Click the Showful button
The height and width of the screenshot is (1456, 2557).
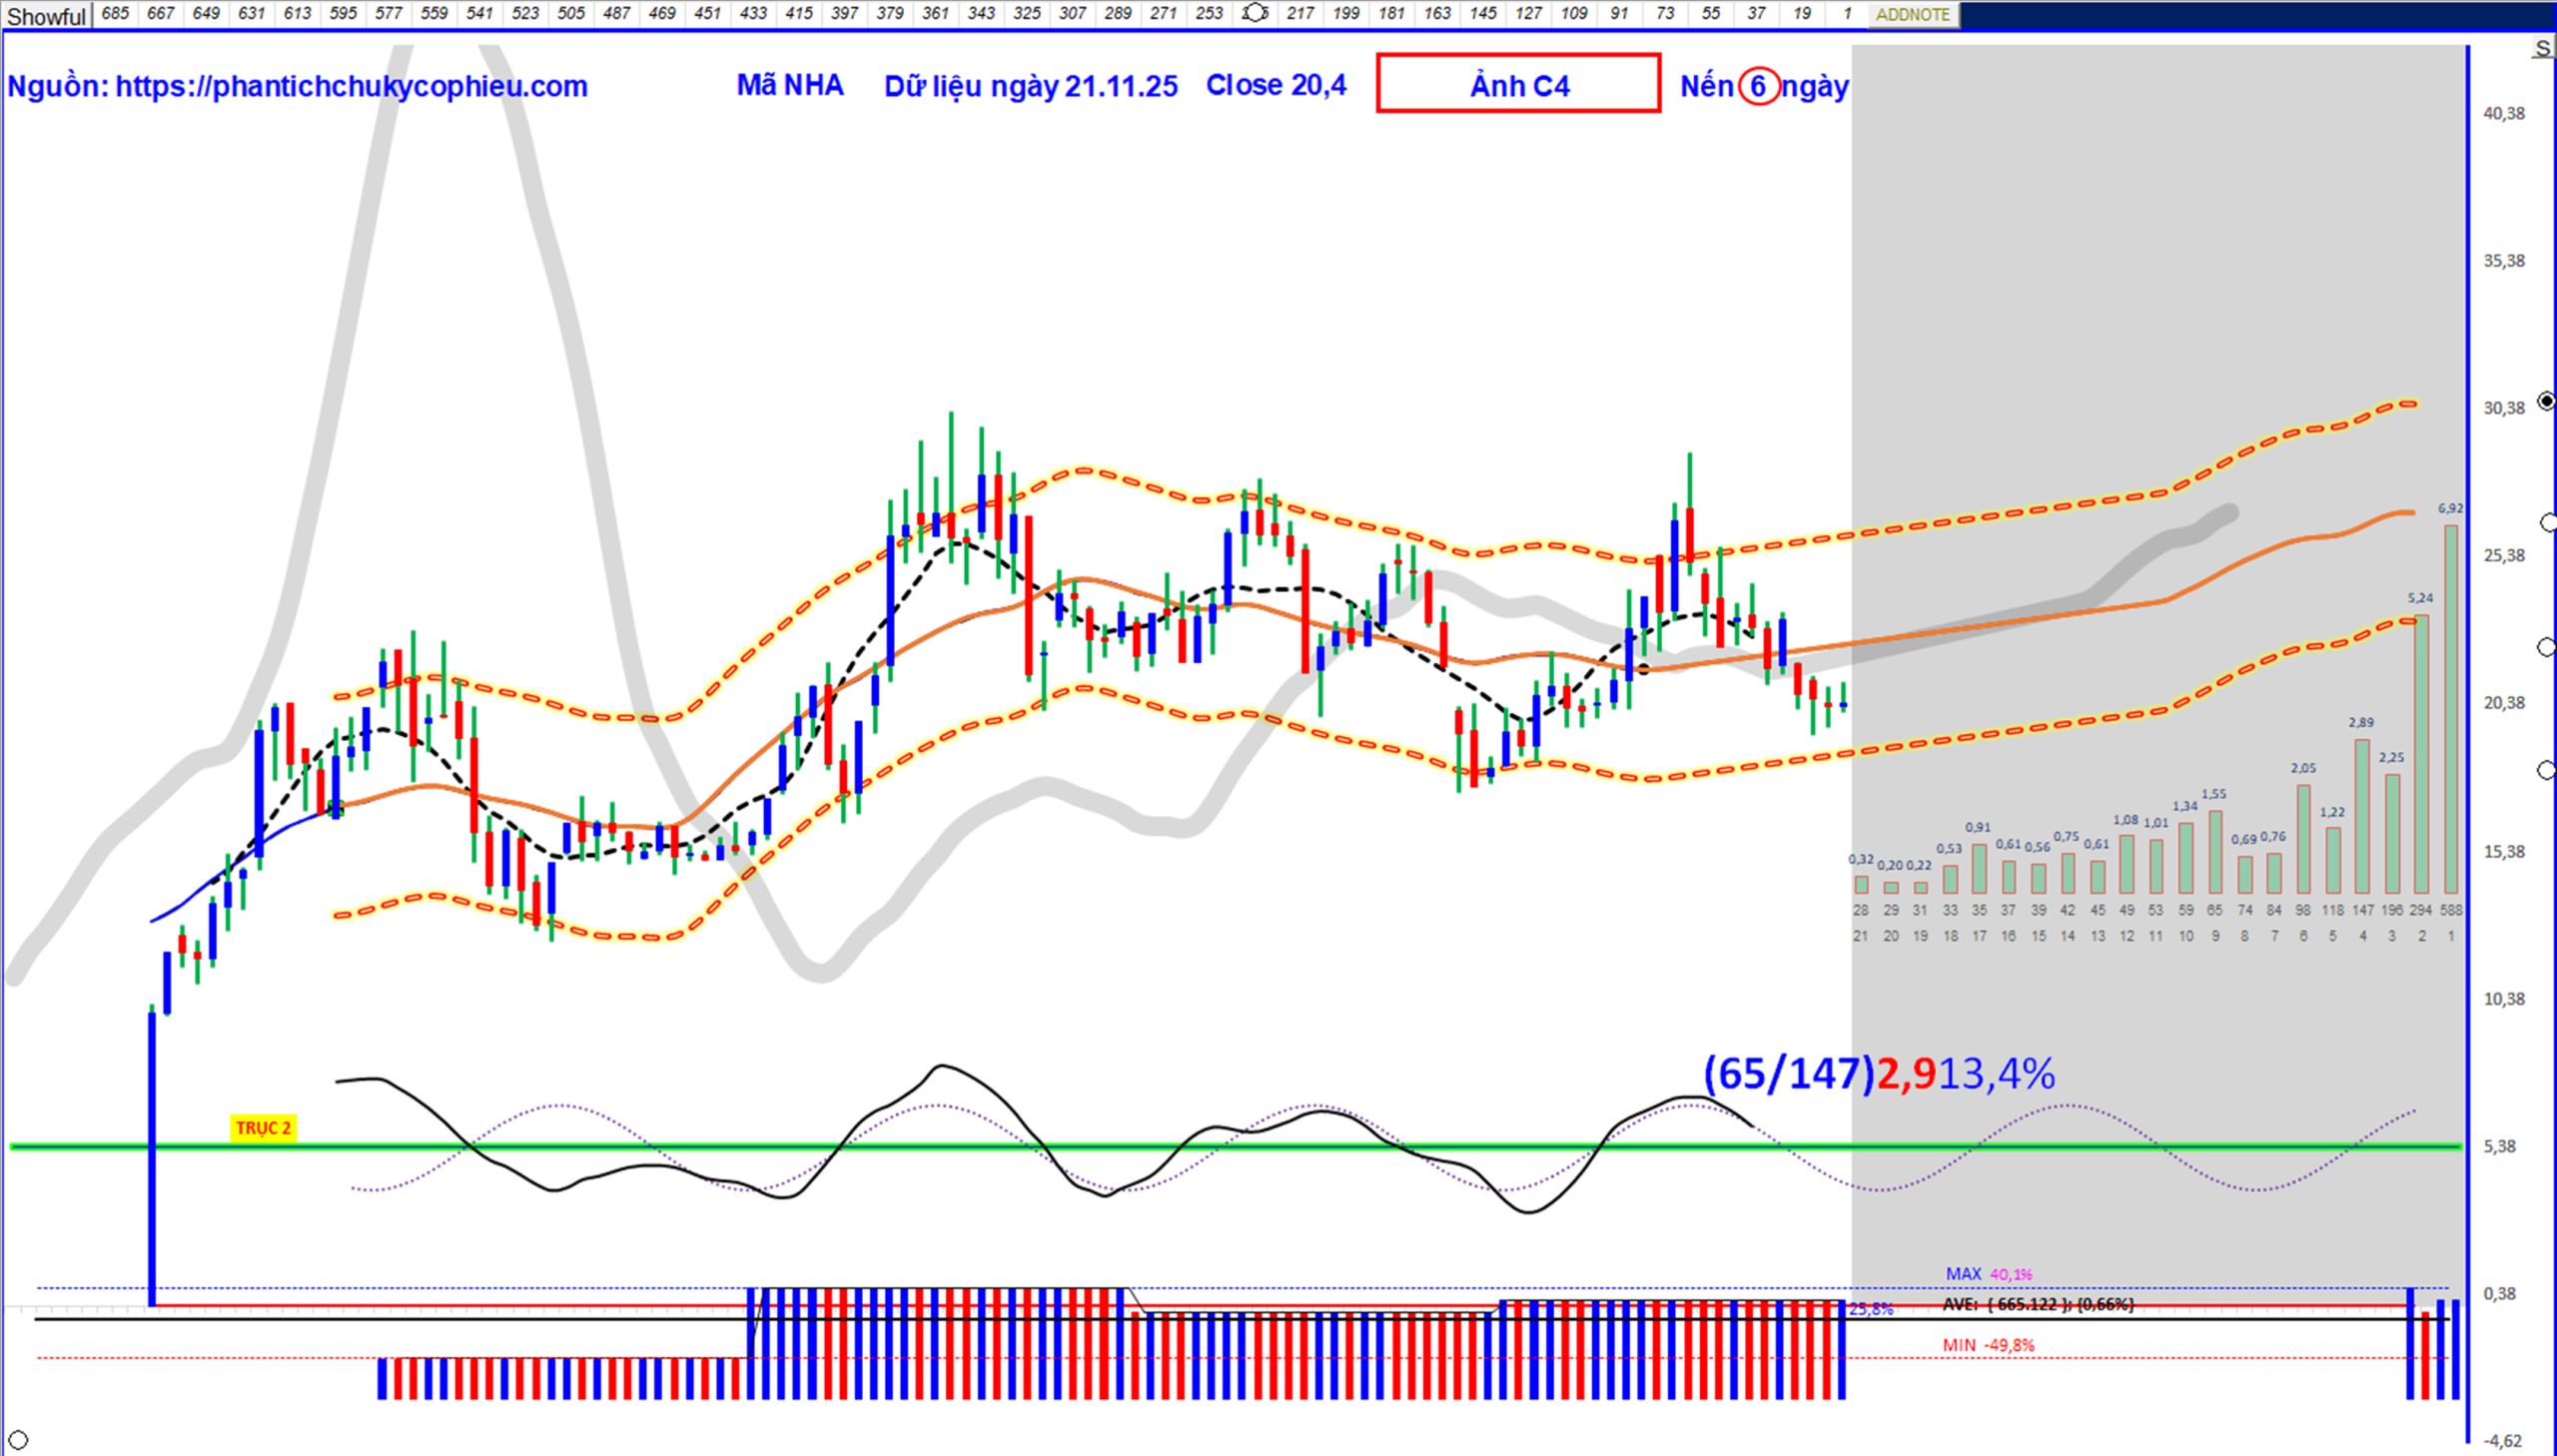(x=46, y=16)
